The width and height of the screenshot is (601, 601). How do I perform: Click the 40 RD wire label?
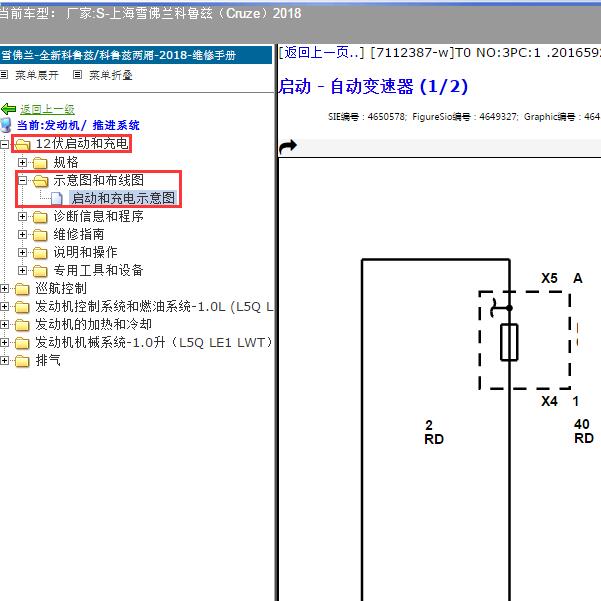point(584,431)
